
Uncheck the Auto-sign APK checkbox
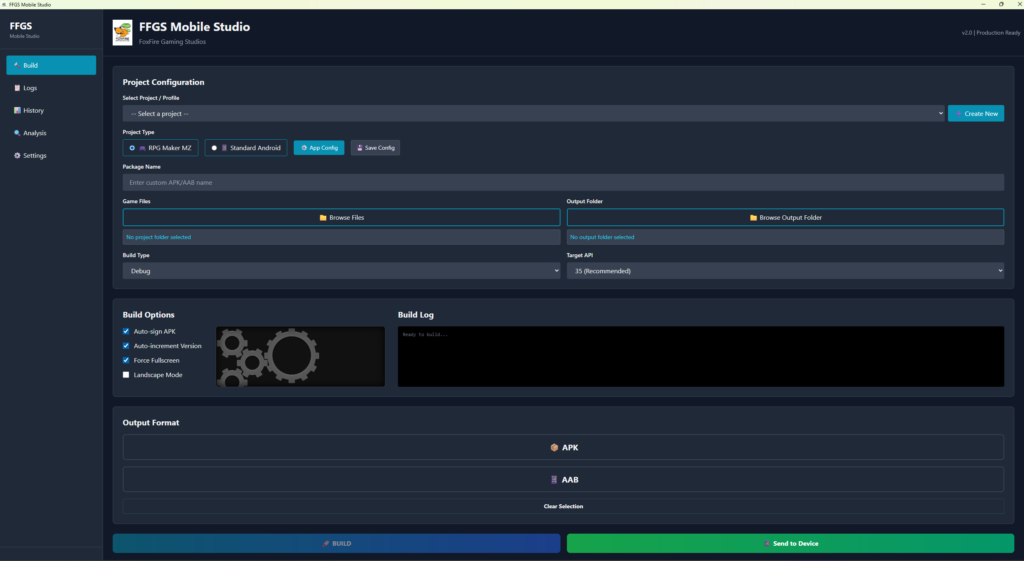[126, 331]
